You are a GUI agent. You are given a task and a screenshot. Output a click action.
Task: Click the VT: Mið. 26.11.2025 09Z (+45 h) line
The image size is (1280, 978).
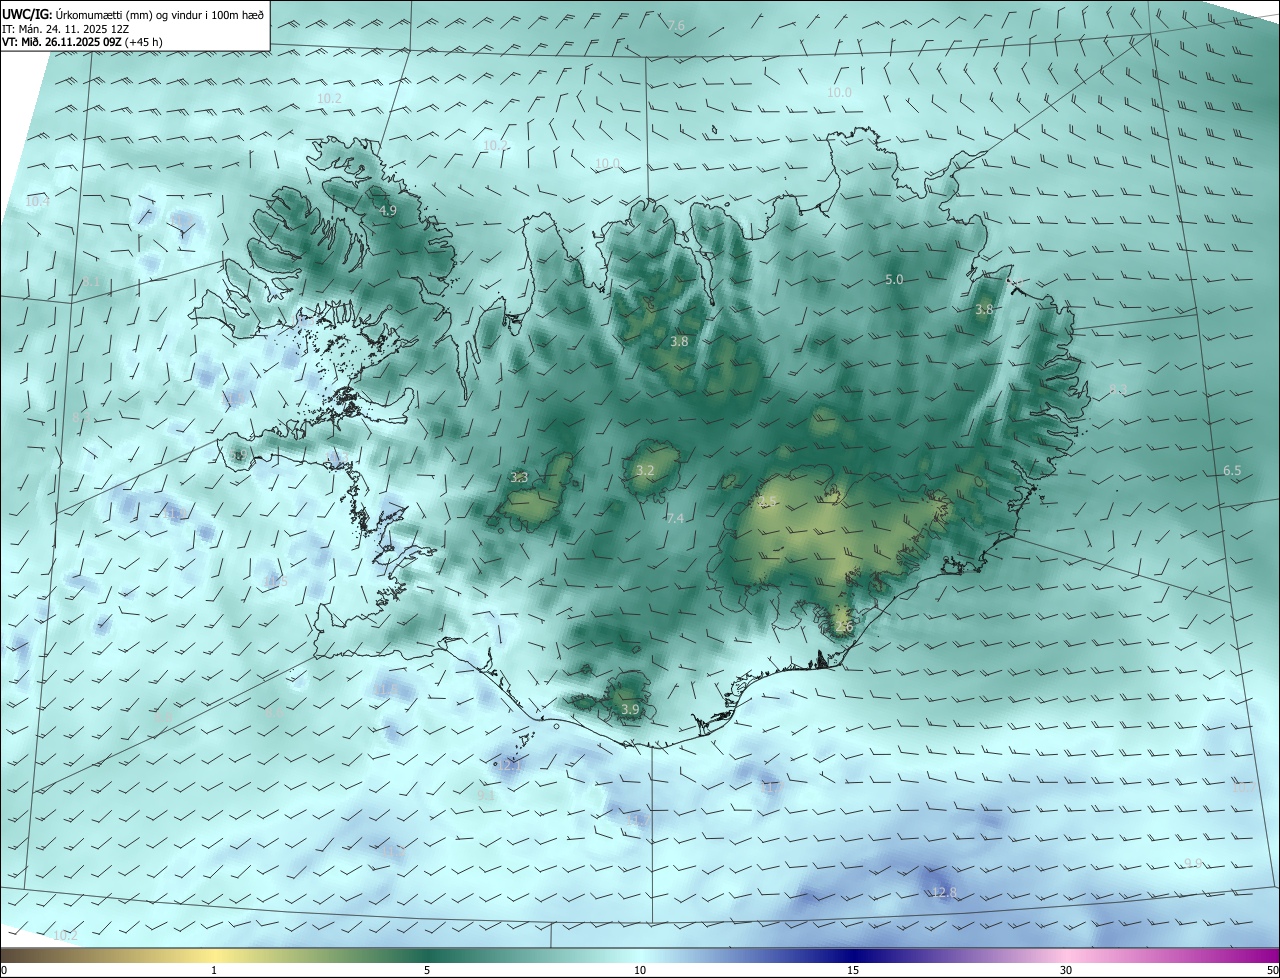pos(82,42)
